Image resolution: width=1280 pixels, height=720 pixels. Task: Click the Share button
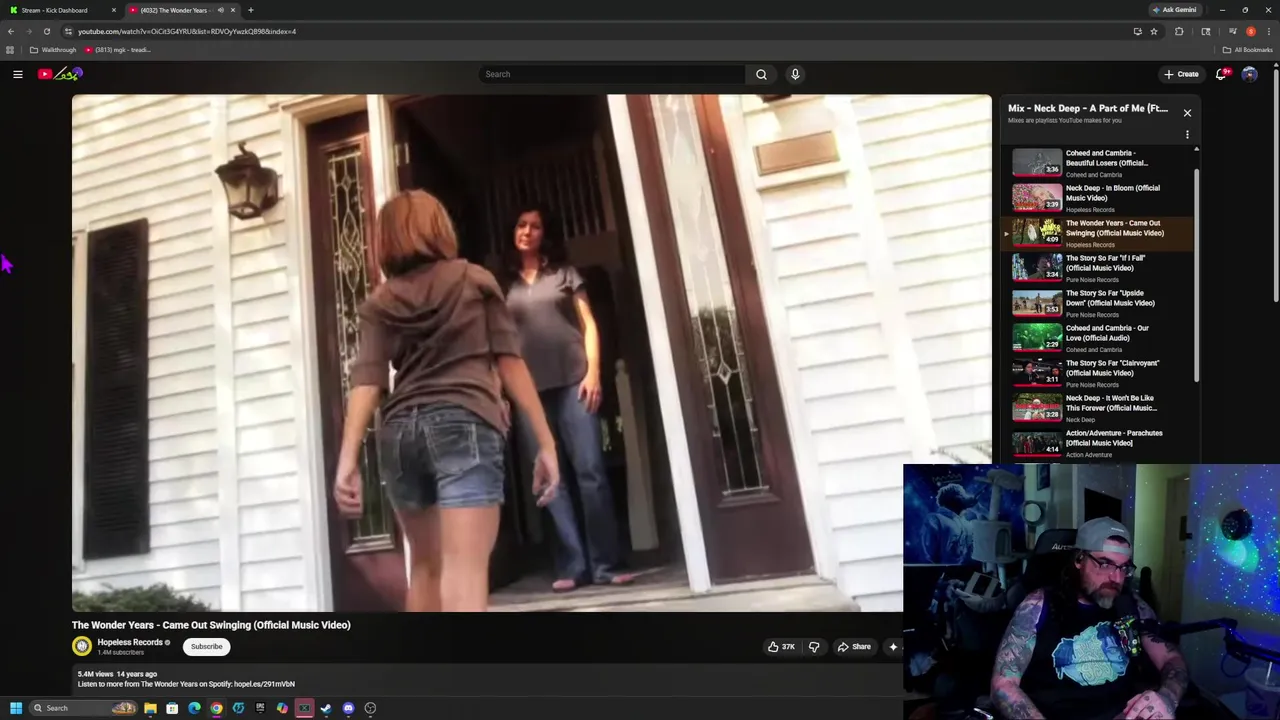854,647
